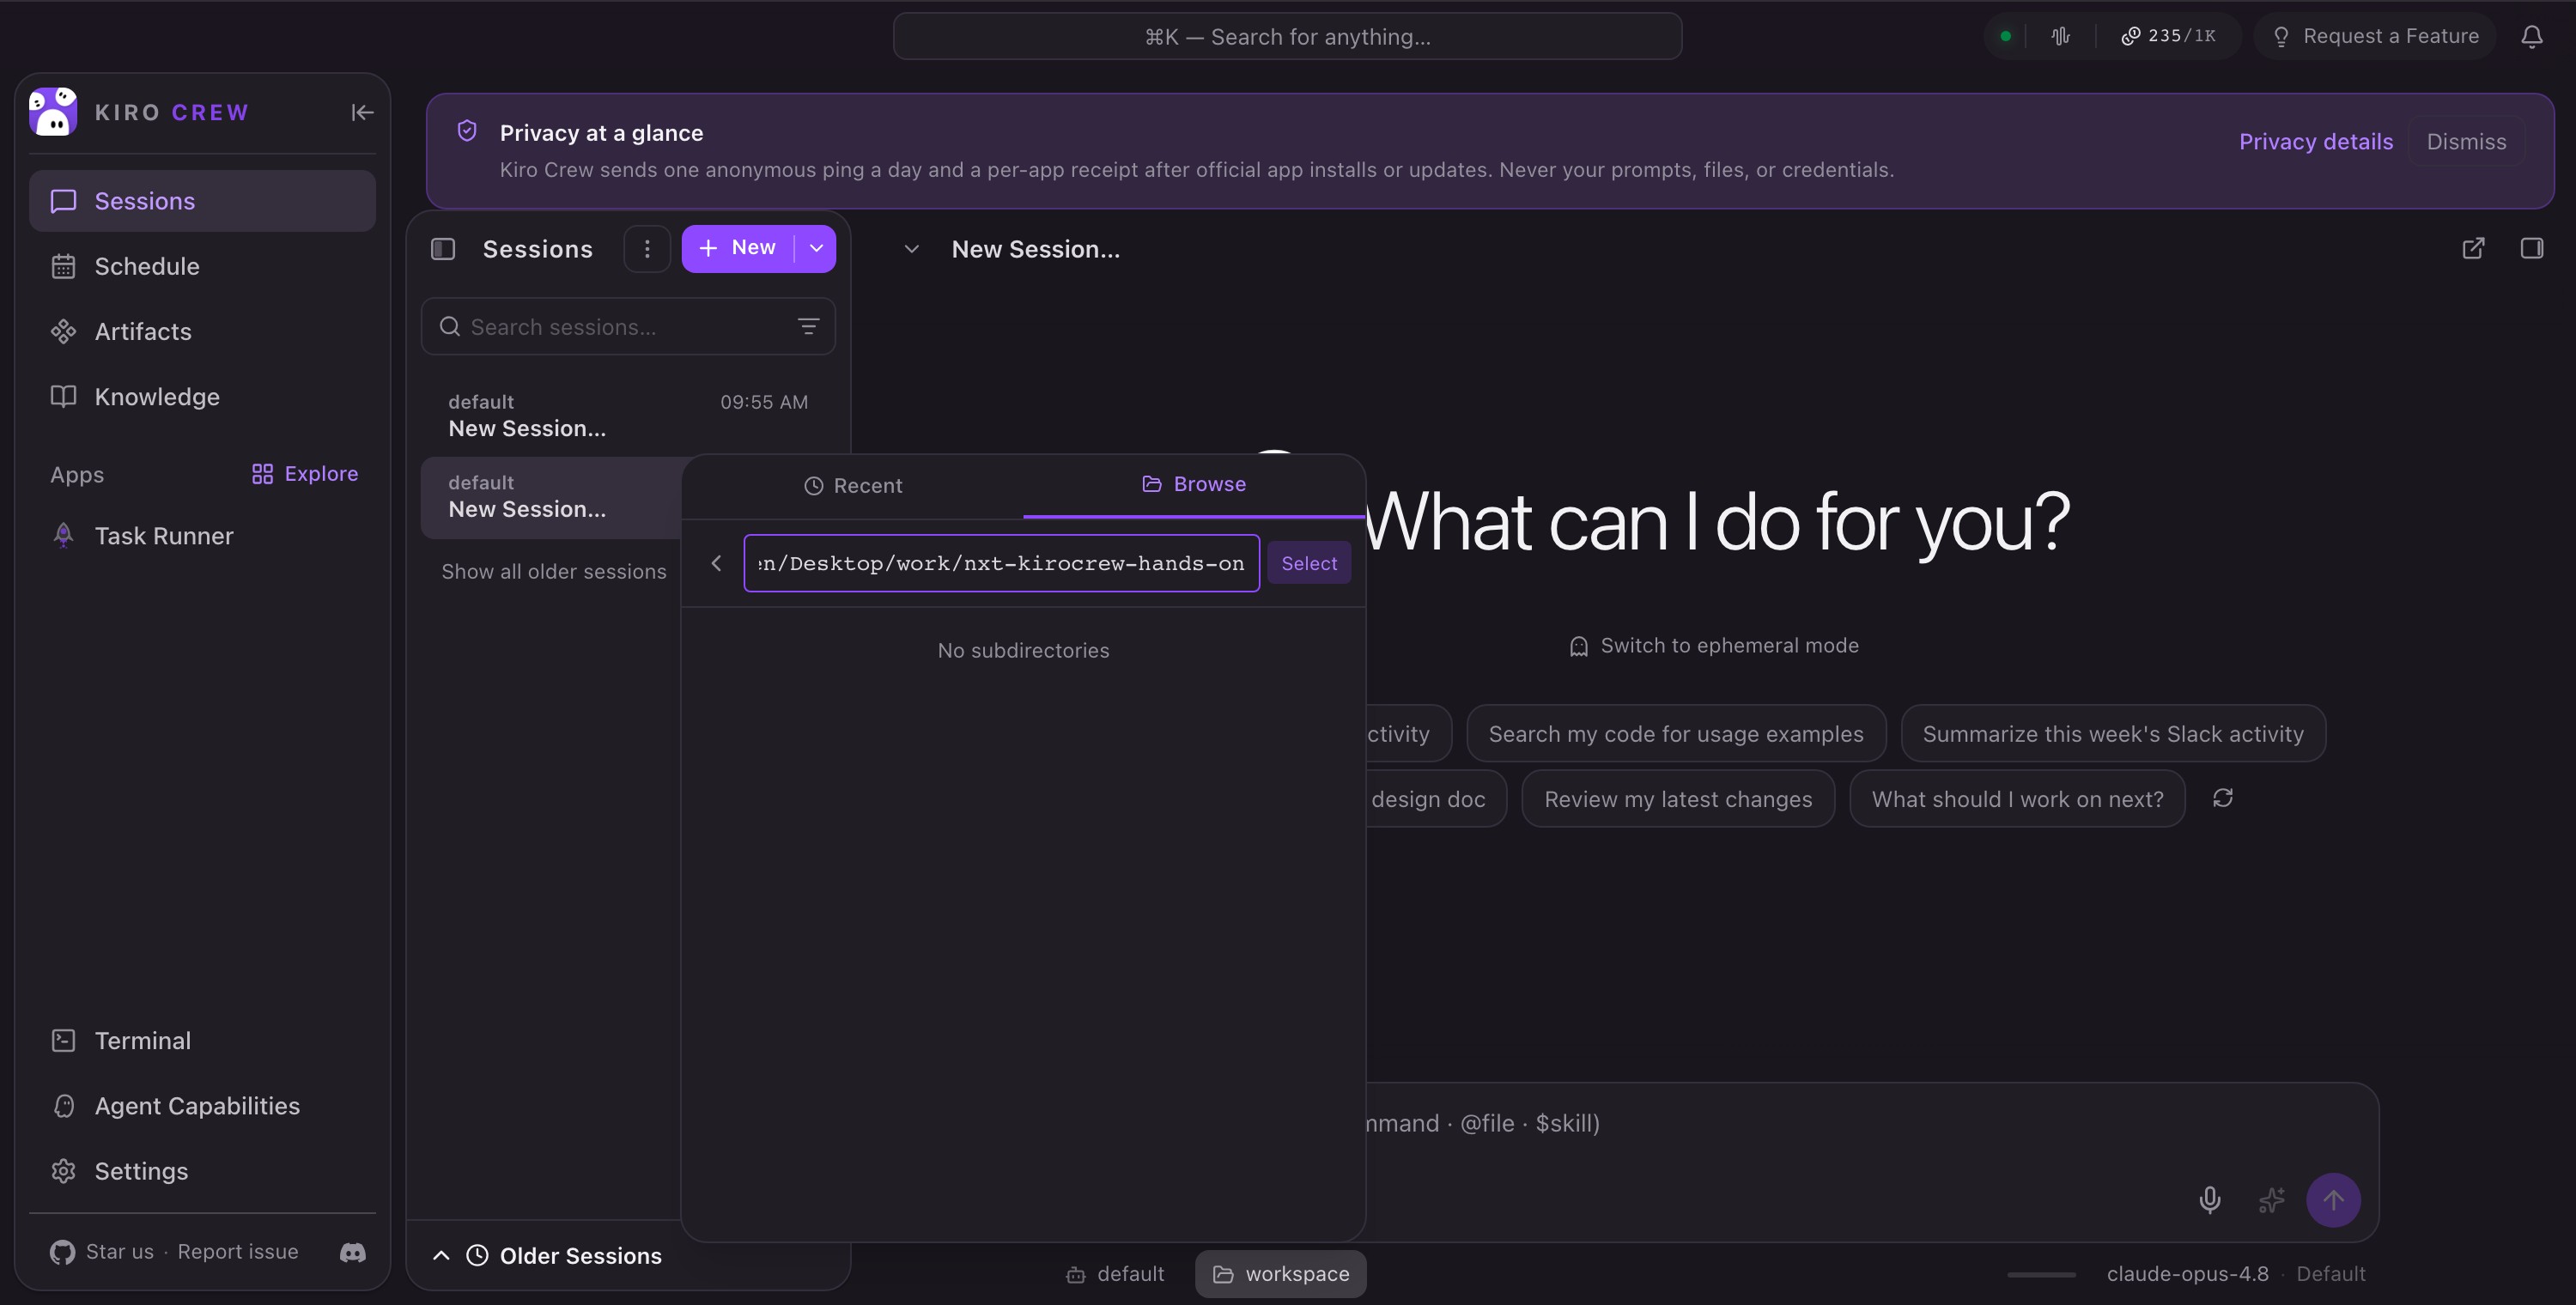This screenshot has height=1305, width=2576.
Task: Toggle the sessions list panel icon
Action: coord(443,249)
